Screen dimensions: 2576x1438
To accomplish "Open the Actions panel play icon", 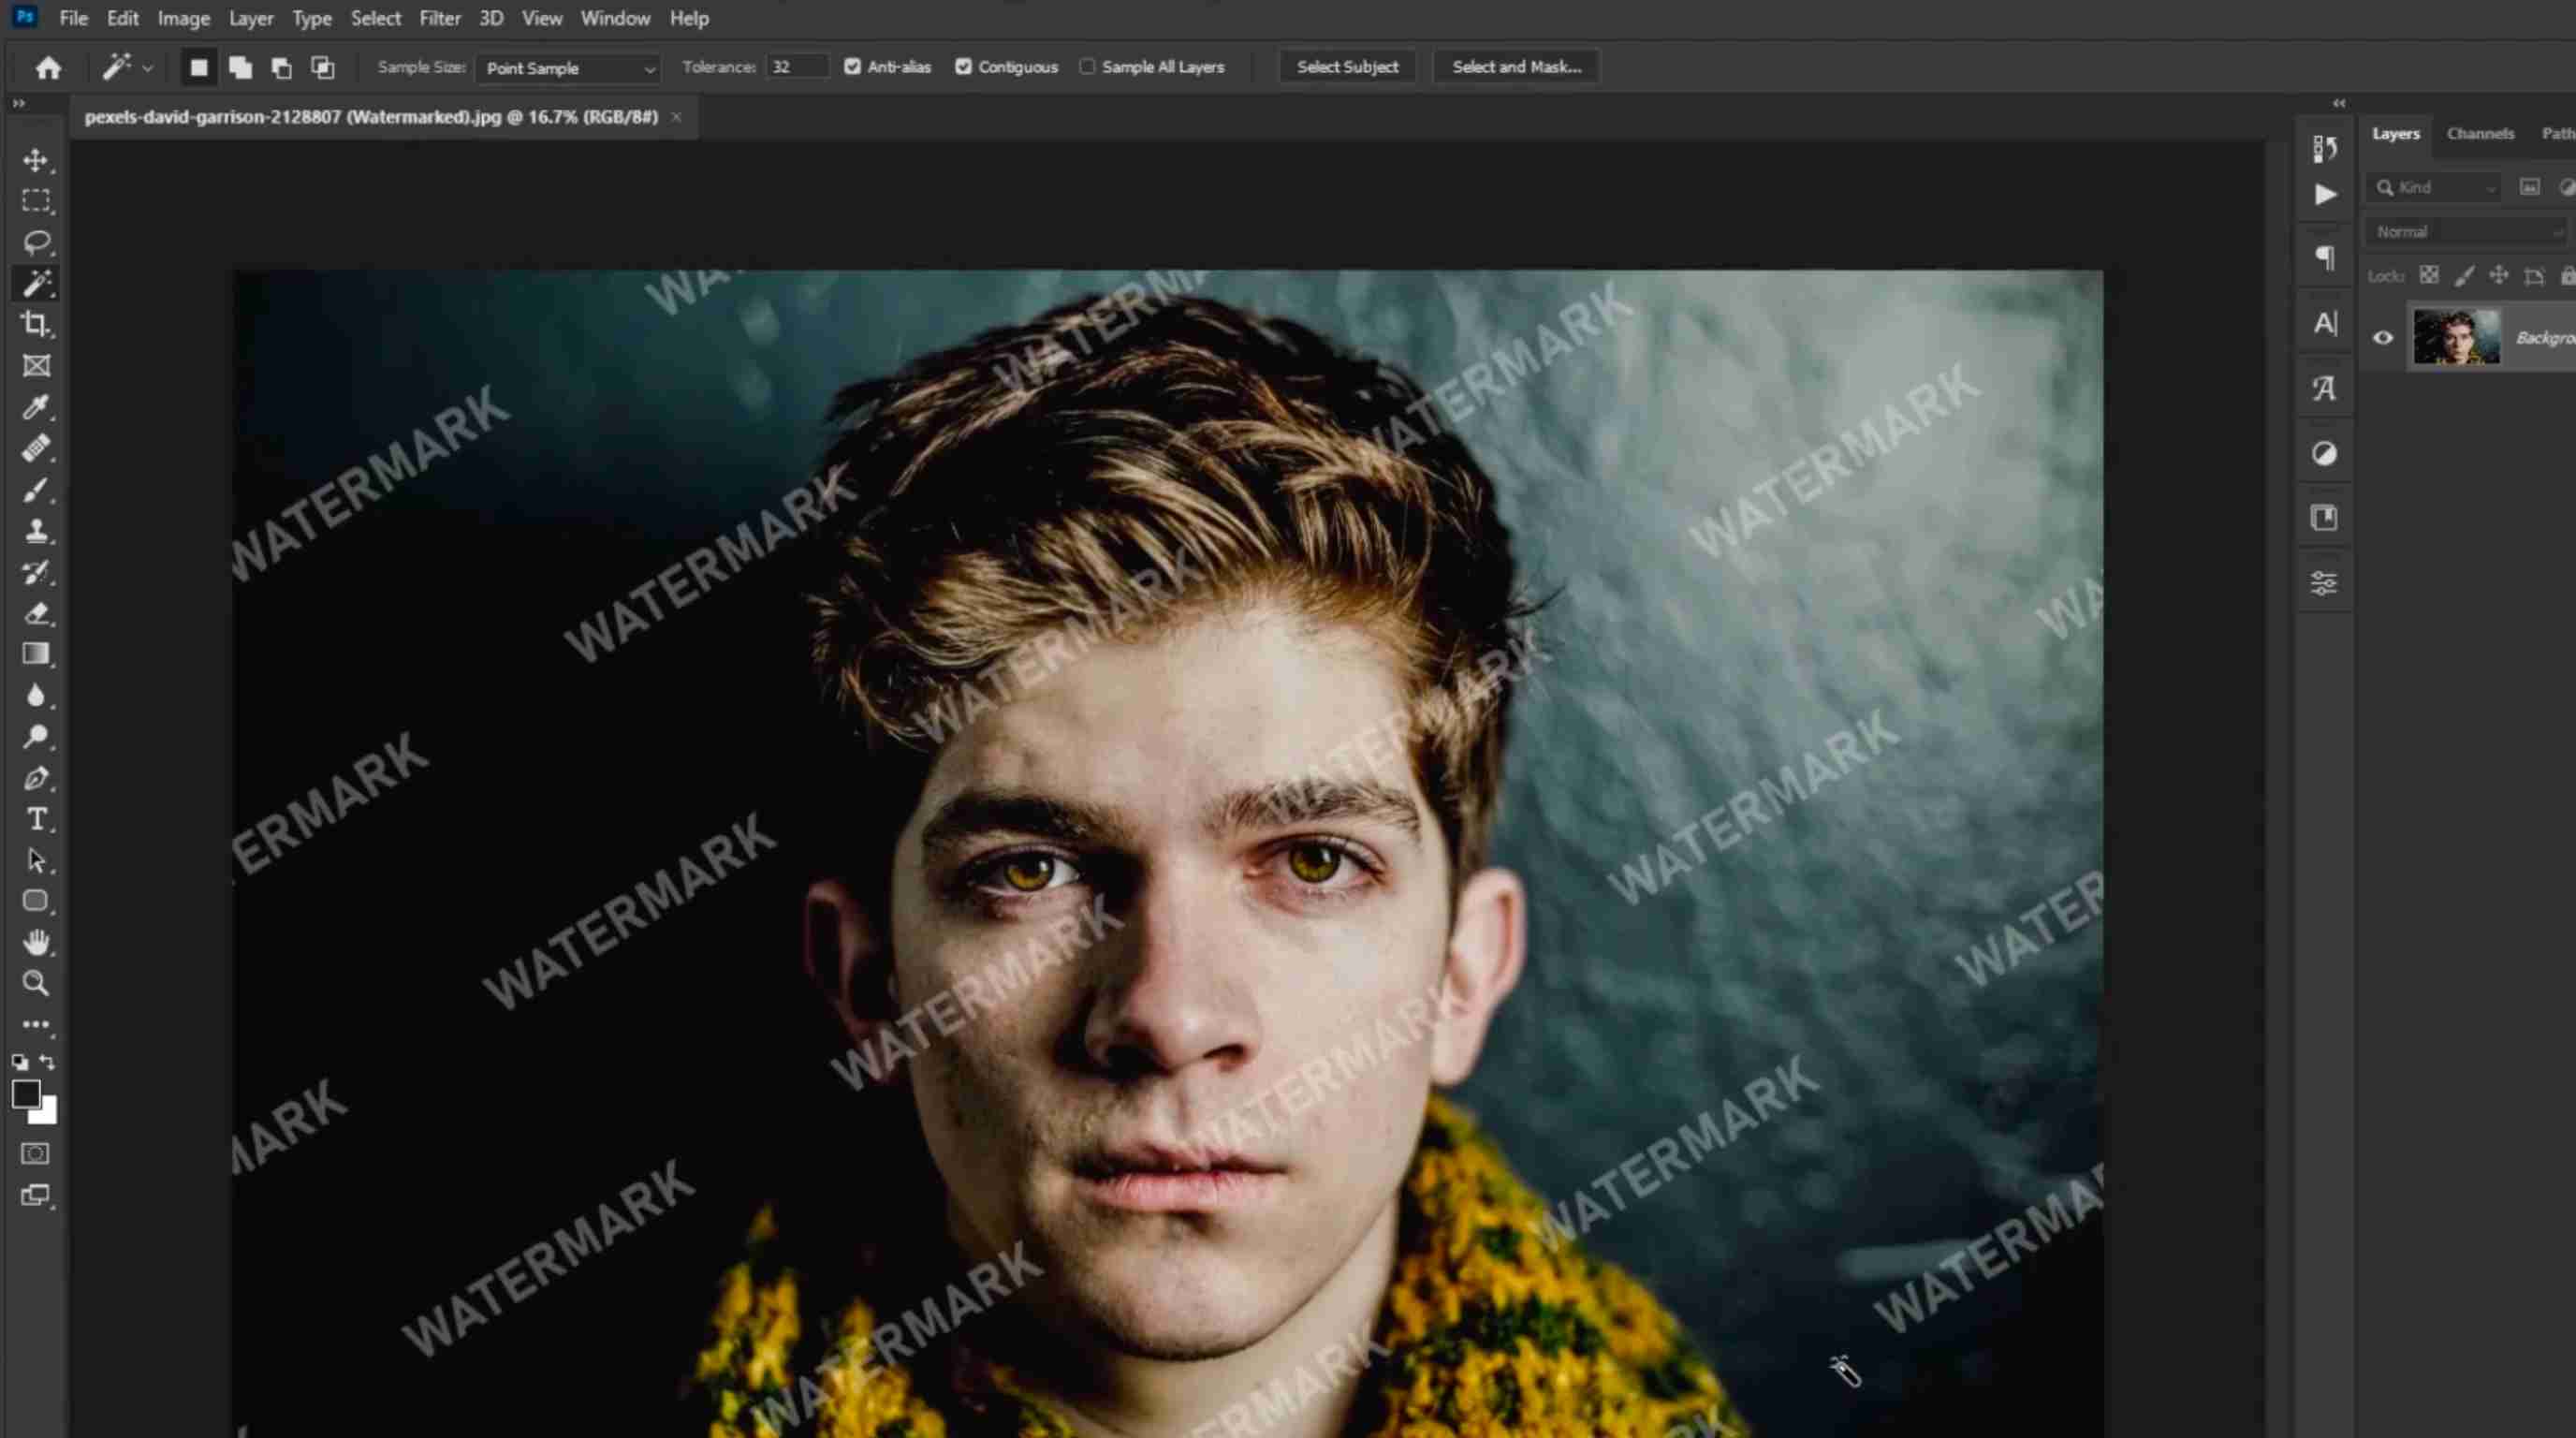I will pyautogui.click(x=2325, y=194).
